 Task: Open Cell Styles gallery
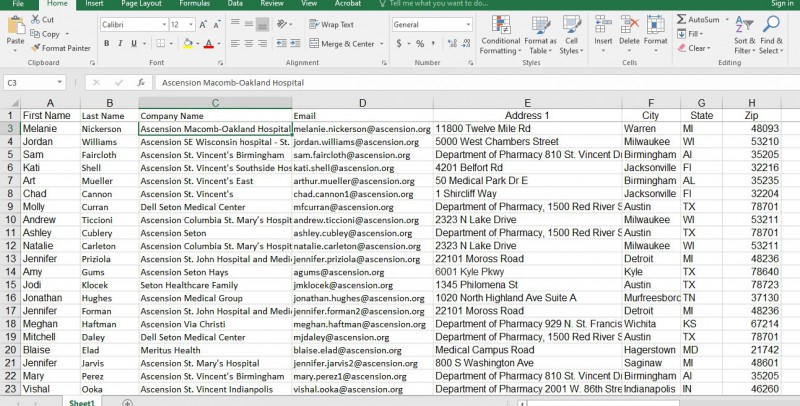tap(571, 35)
